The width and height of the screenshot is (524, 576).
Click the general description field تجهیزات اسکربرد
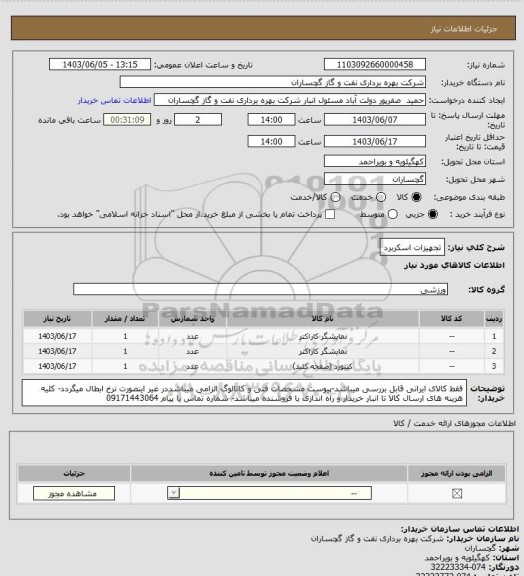coord(412,248)
